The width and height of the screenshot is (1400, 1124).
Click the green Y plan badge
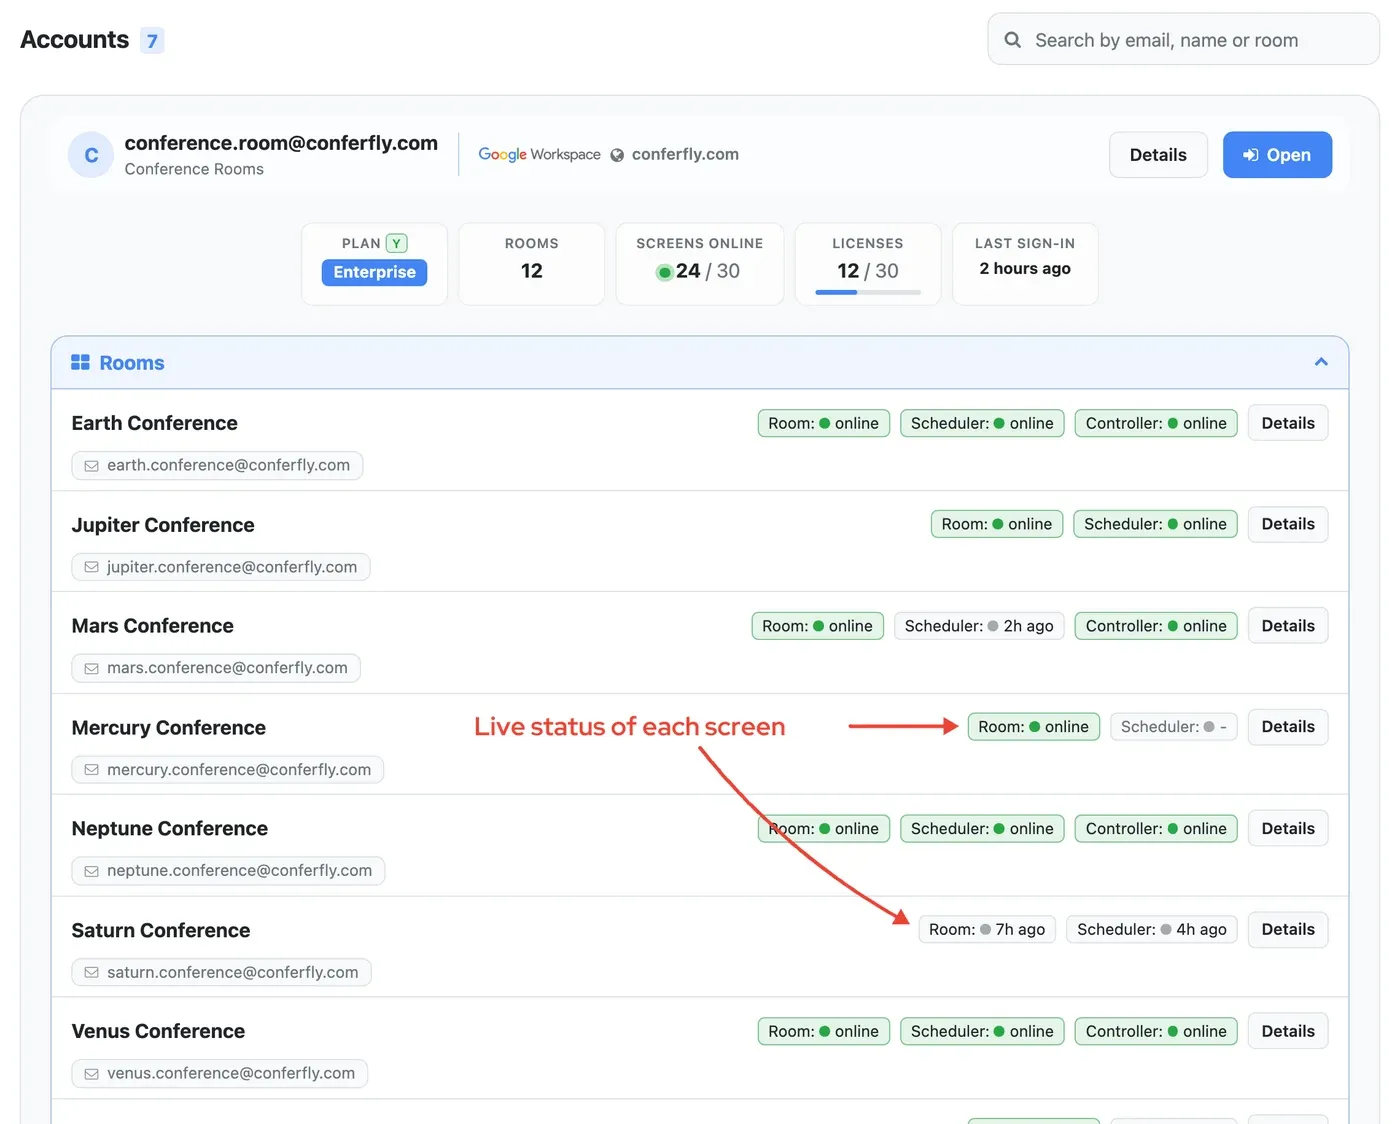pyautogui.click(x=396, y=243)
